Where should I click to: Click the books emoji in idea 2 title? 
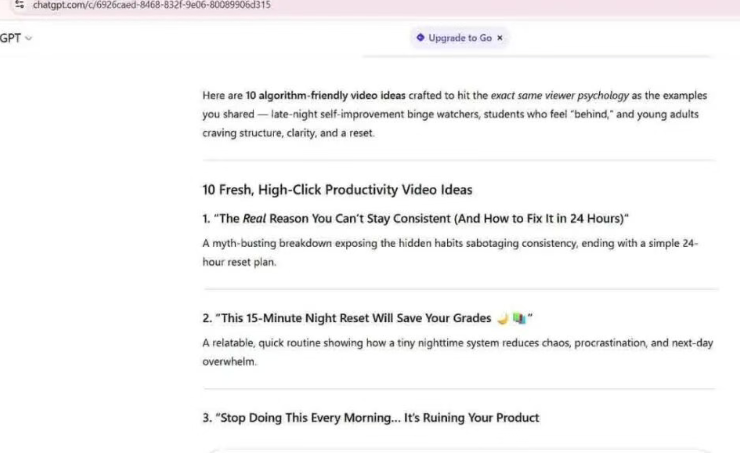pyautogui.click(x=518, y=319)
